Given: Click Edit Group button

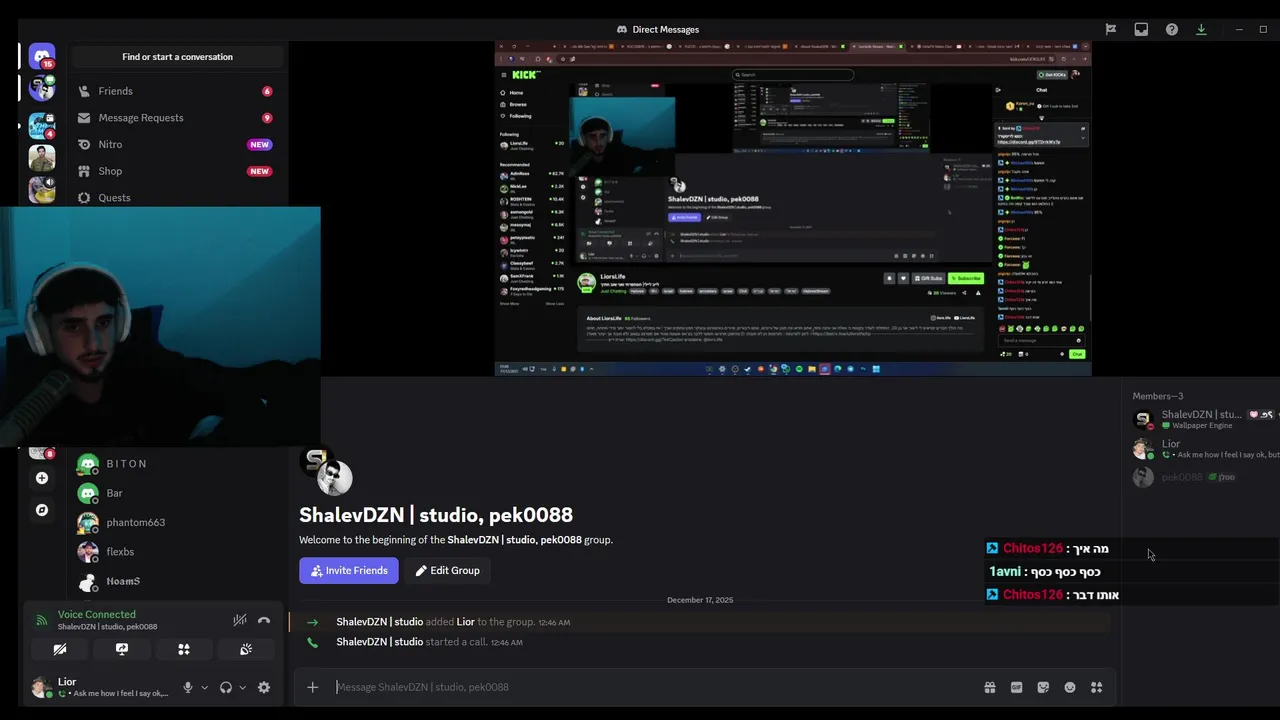Looking at the screenshot, I should point(448,570).
